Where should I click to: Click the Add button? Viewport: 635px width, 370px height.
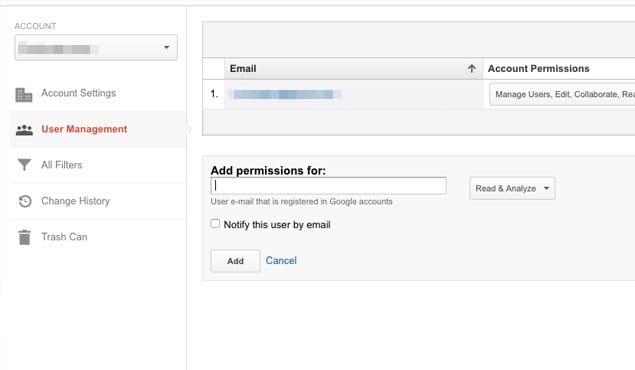[x=235, y=261]
